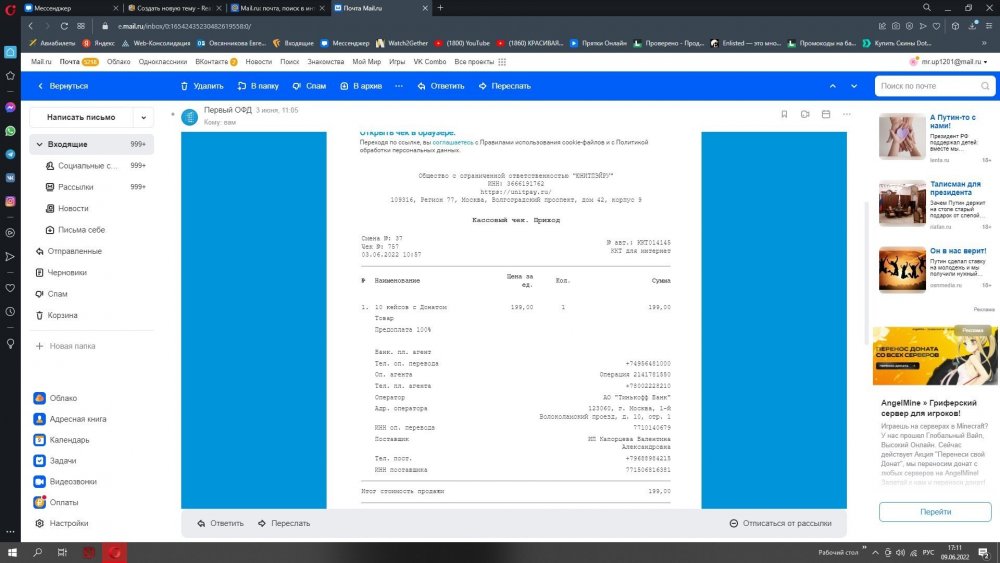Go back with Вернуться
This screenshot has height=563, width=1000.
pos(62,86)
